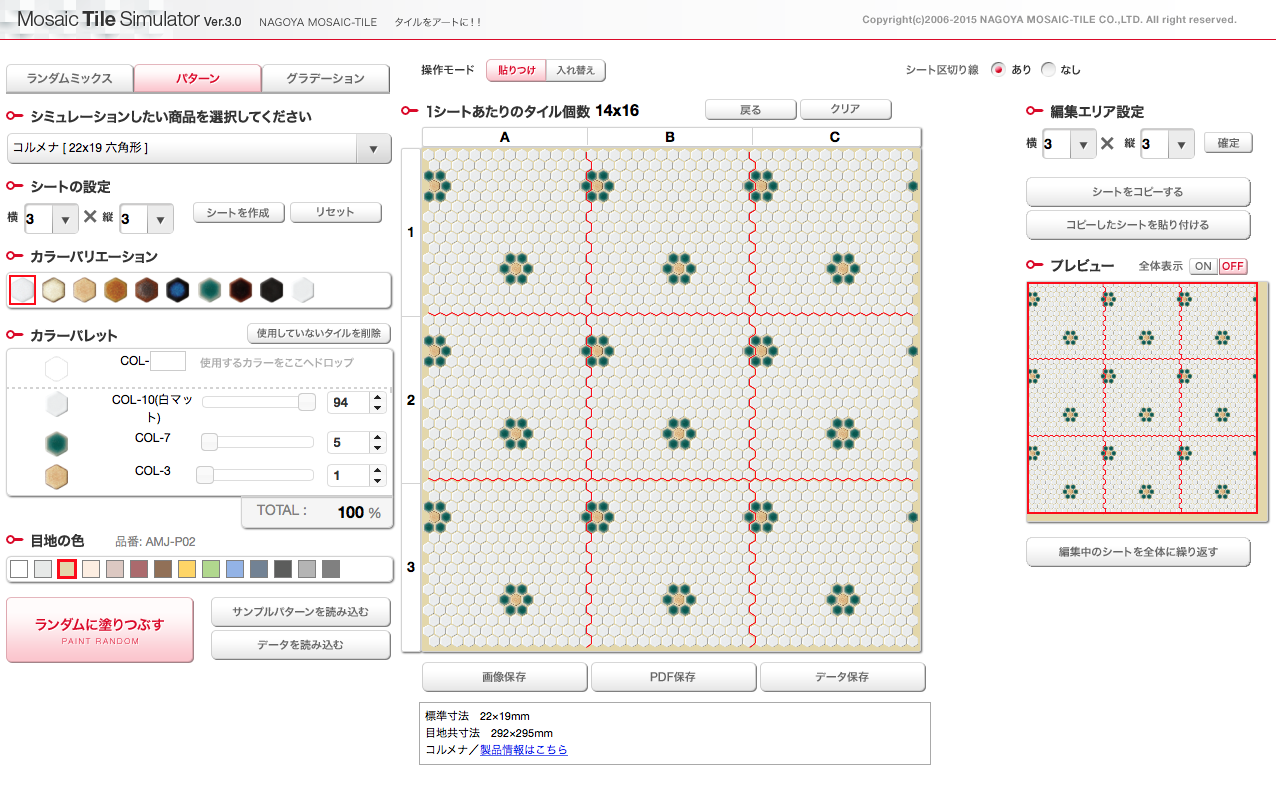
Task: Select the なし sheet divider radio option
Action: click(x=1048, y=70)
